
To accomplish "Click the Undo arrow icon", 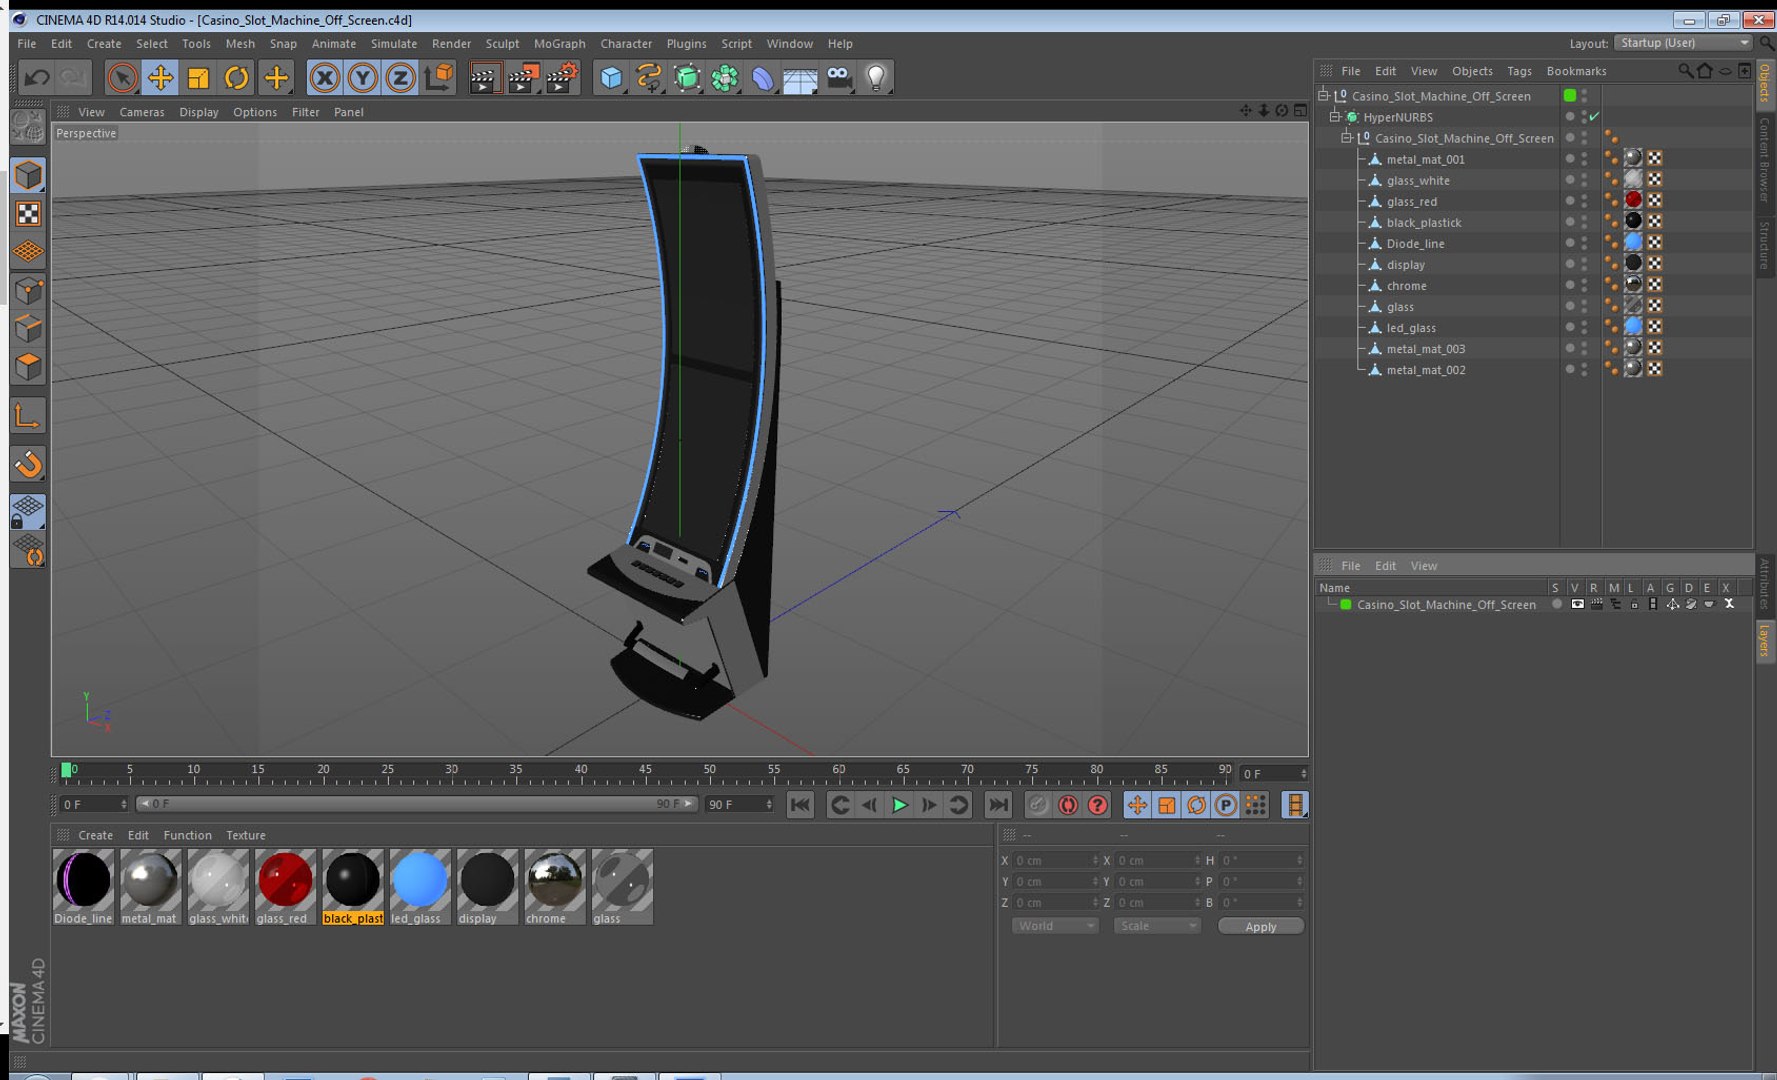I will click(x=37, y=78).
